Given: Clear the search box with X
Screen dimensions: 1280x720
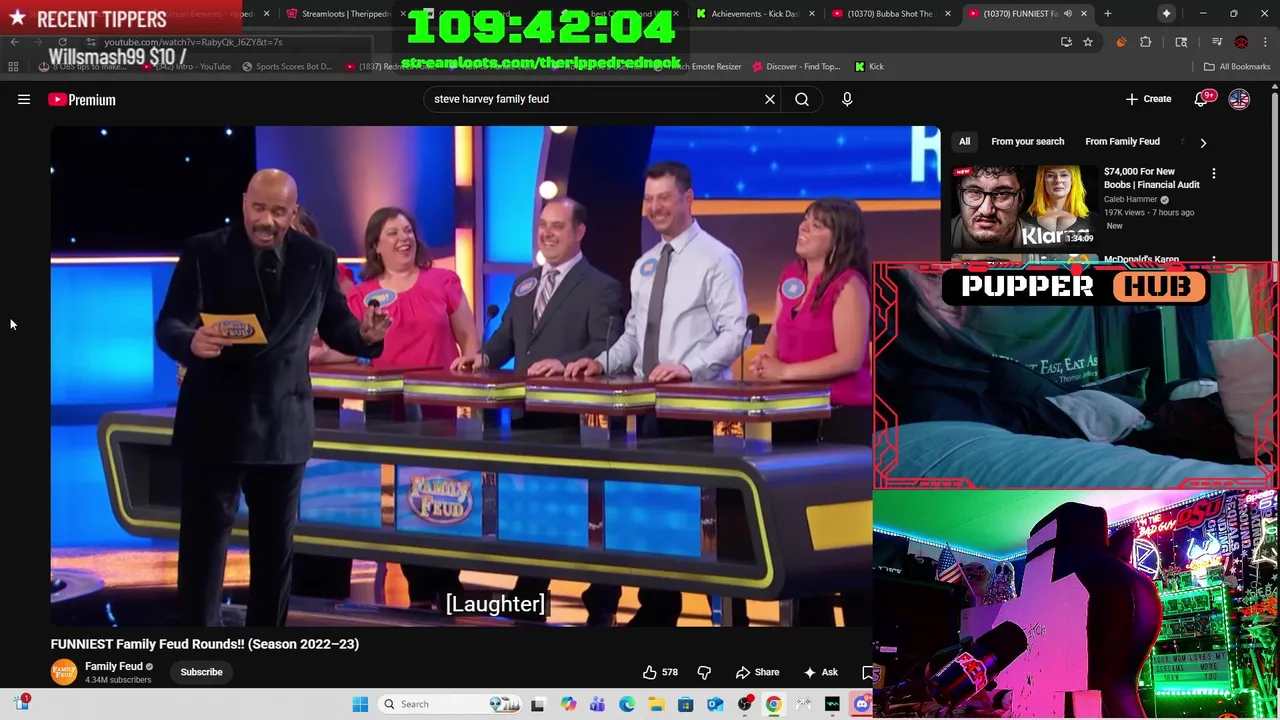Looking at the screenshot, I should 770,99.
